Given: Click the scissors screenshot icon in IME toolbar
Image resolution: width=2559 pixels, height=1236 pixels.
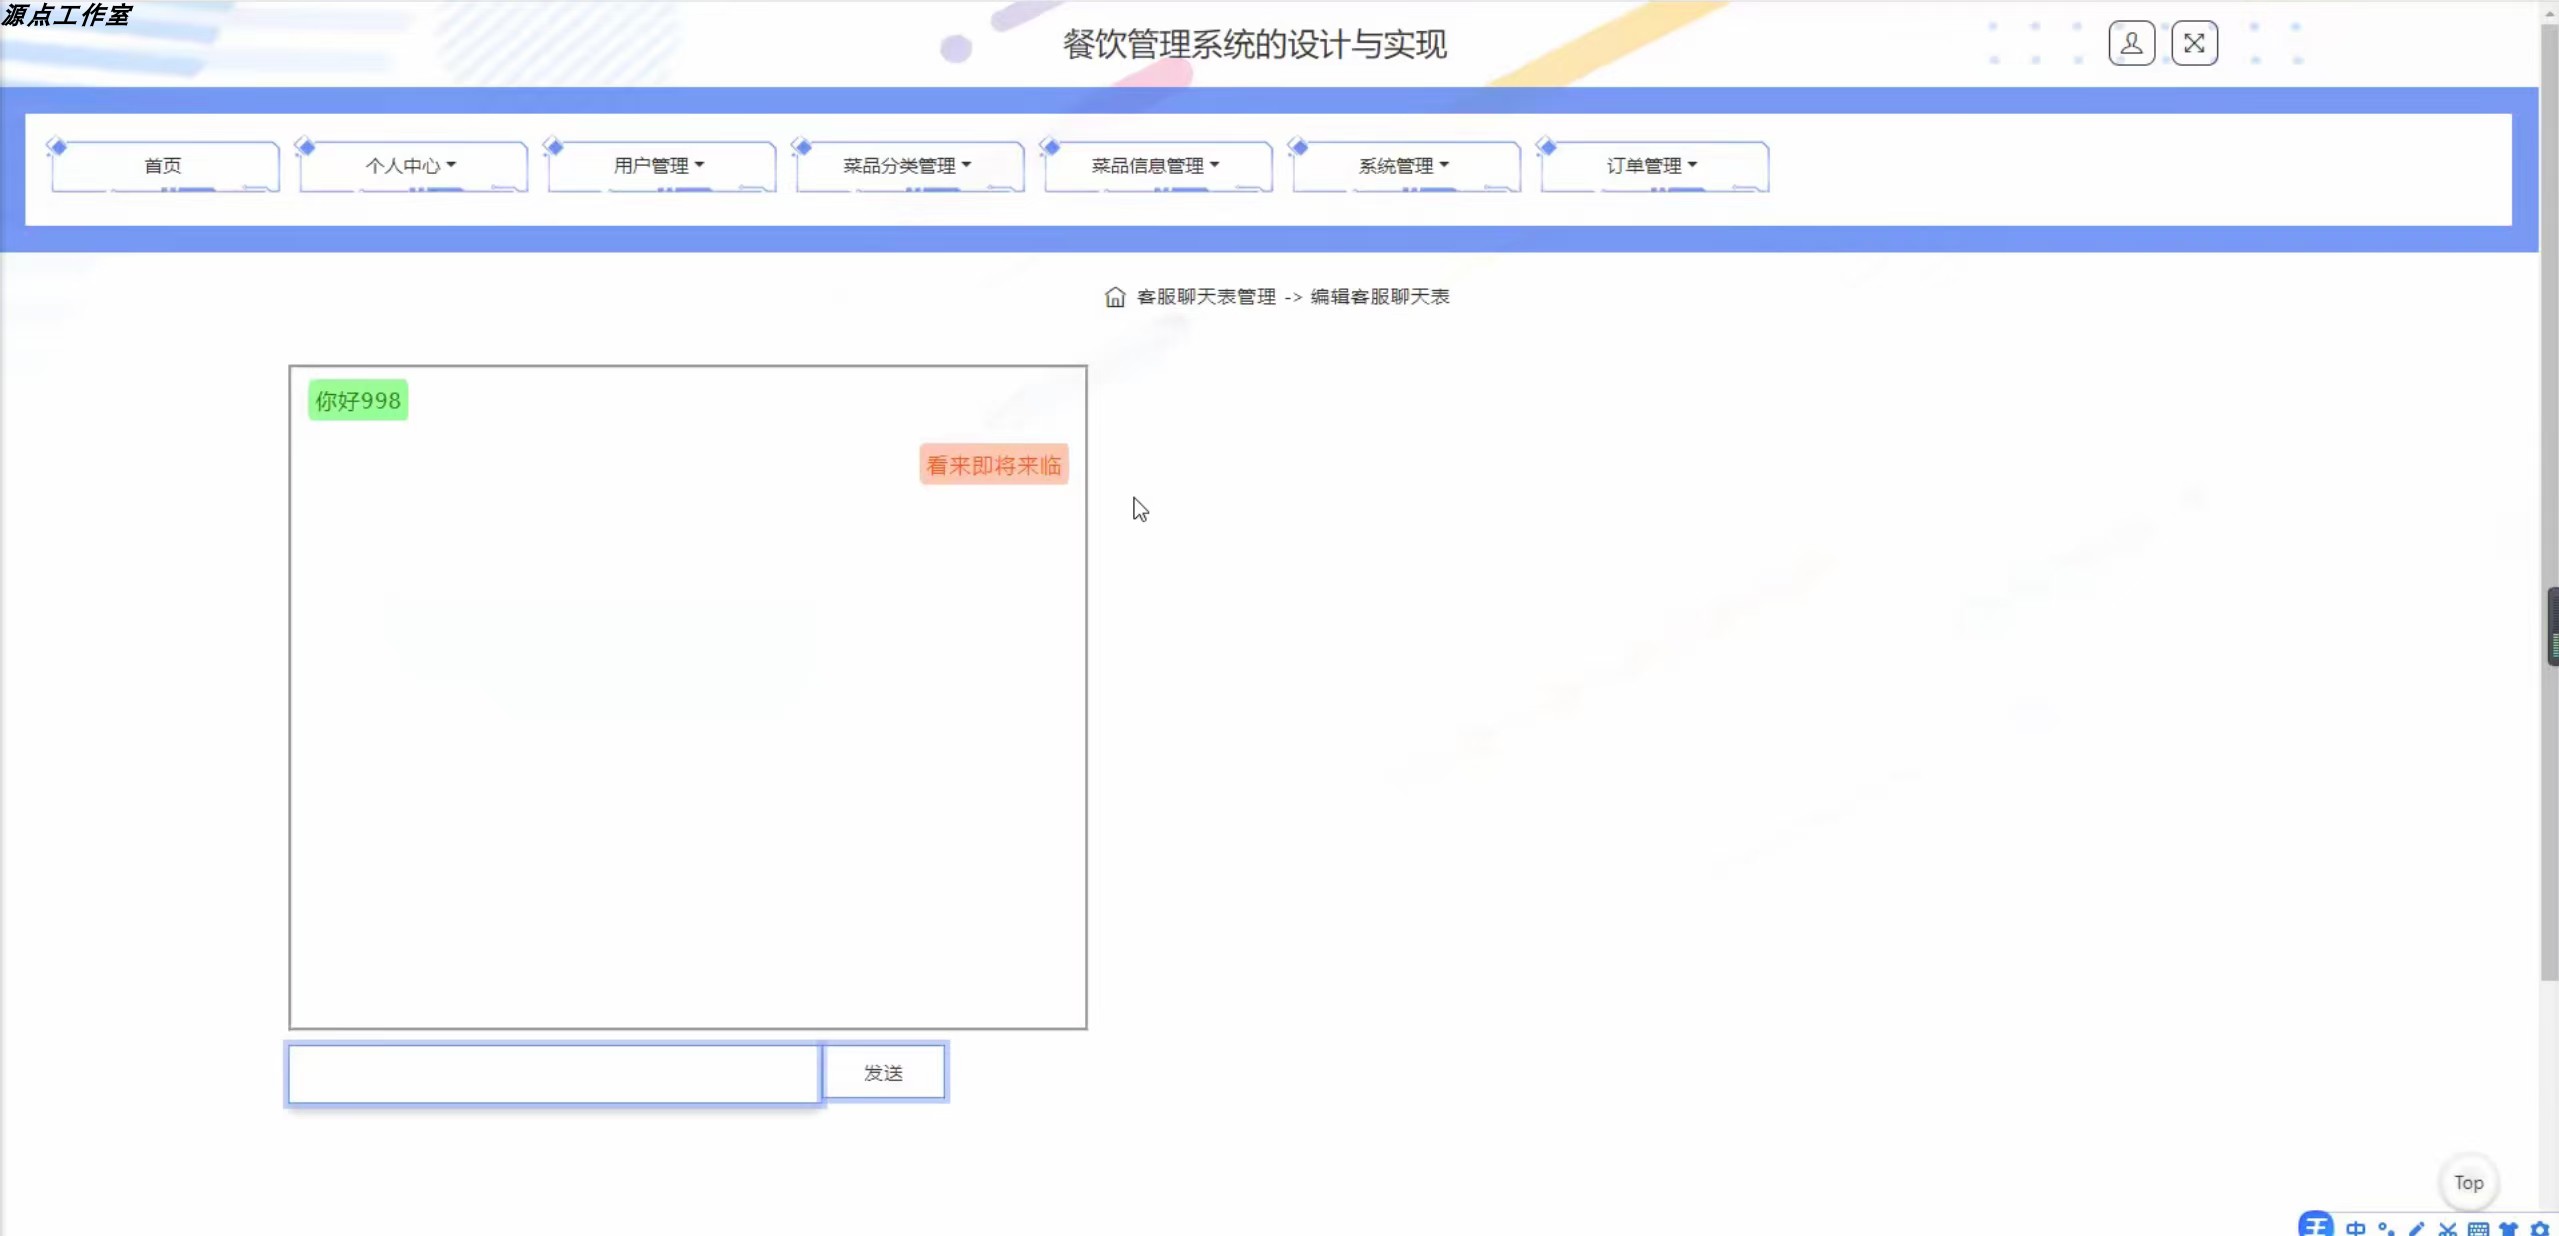Looking at the screenshot, I should [x=2447, y=1228].
